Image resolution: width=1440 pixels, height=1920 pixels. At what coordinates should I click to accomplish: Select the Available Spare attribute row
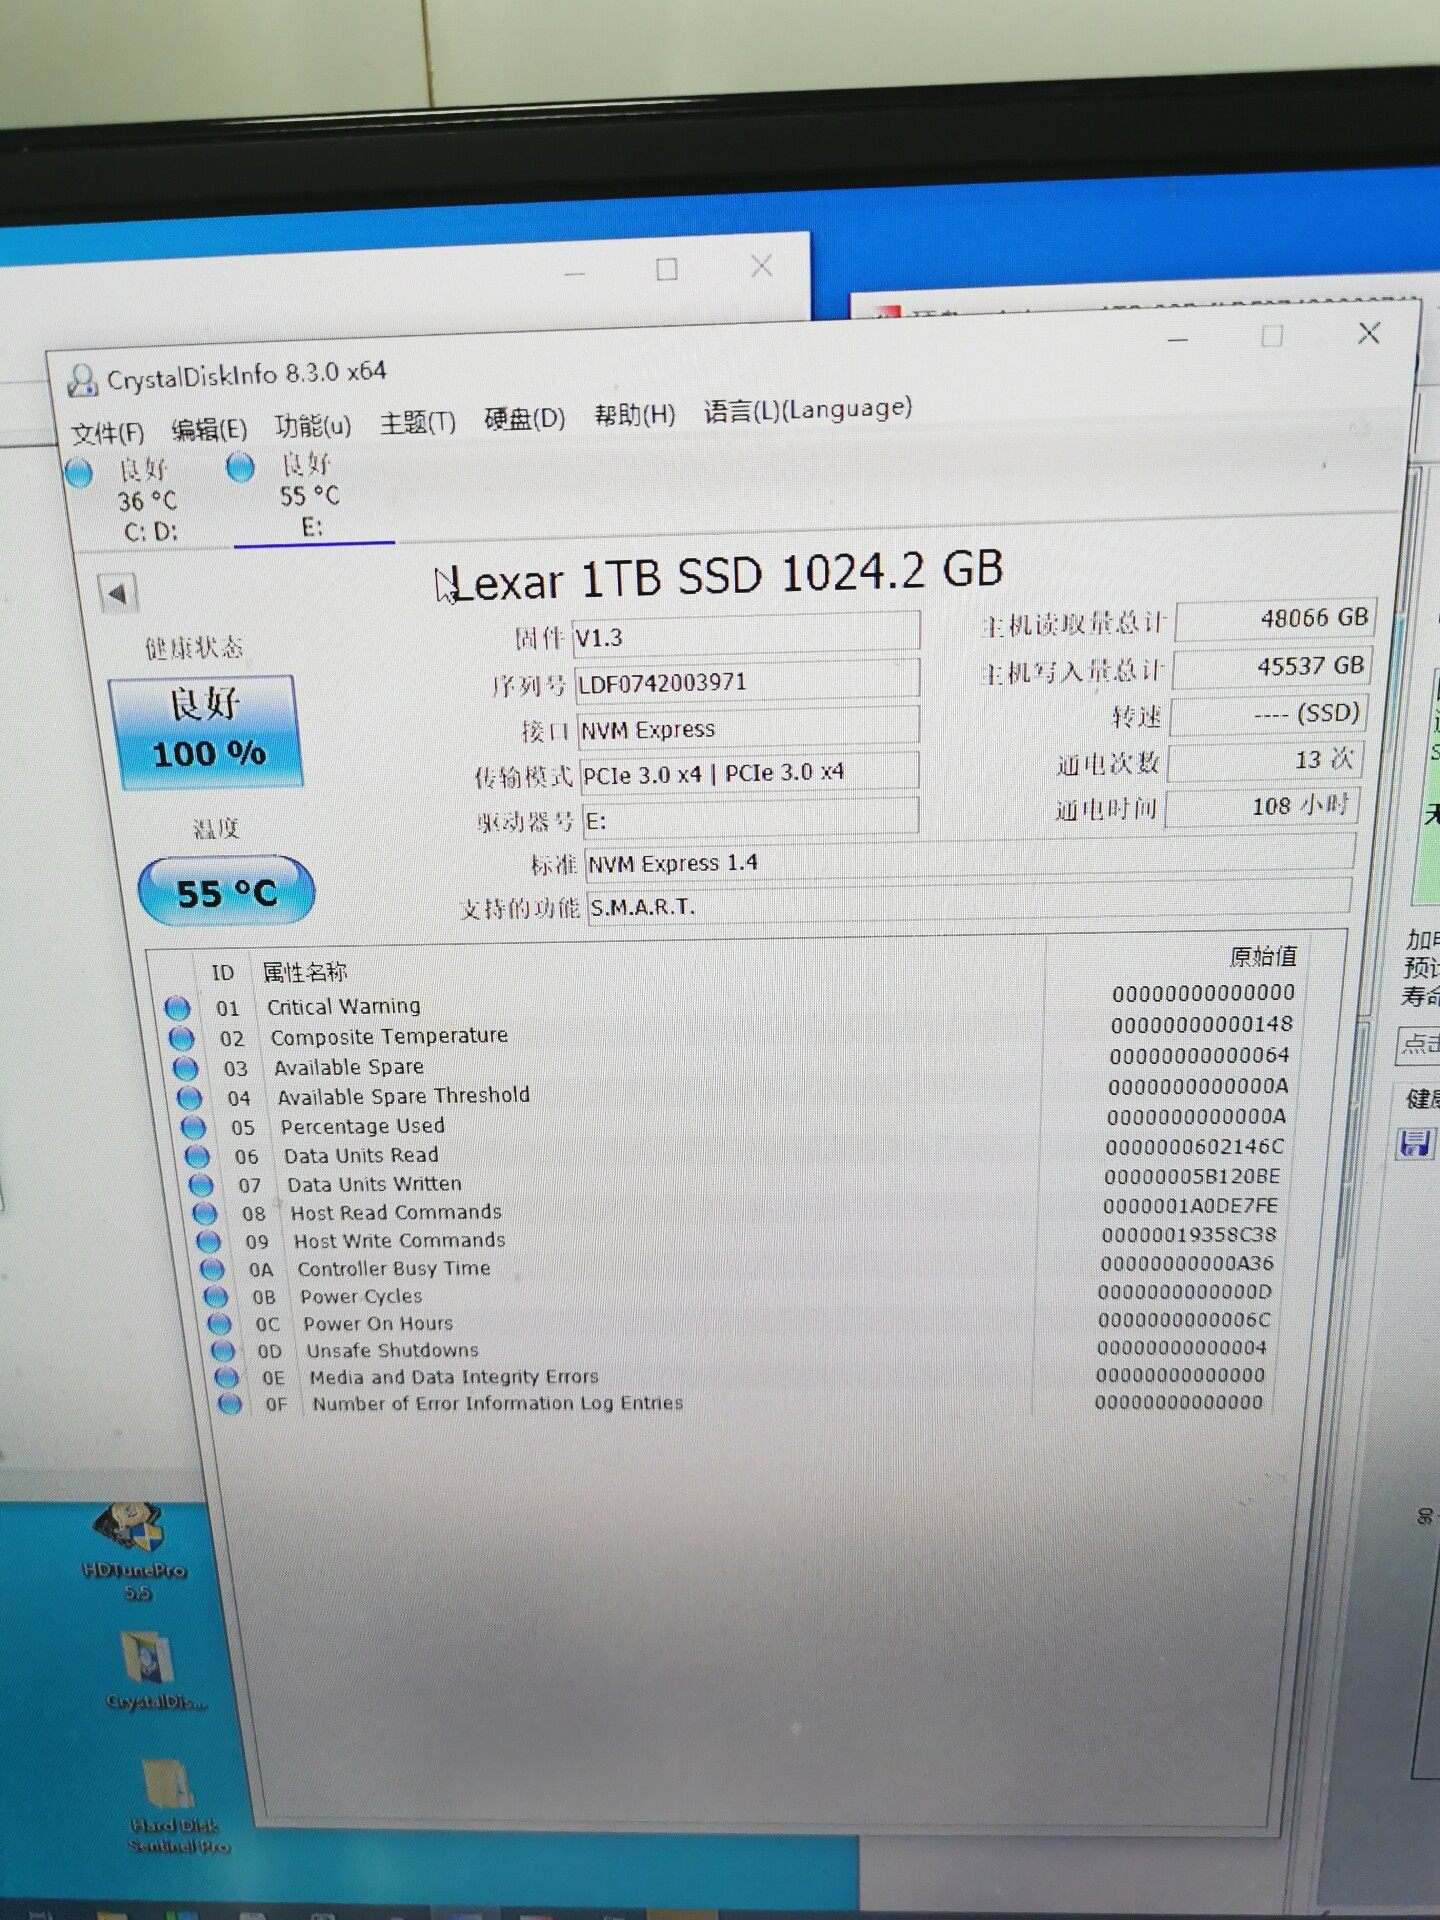coord(731,1061)
